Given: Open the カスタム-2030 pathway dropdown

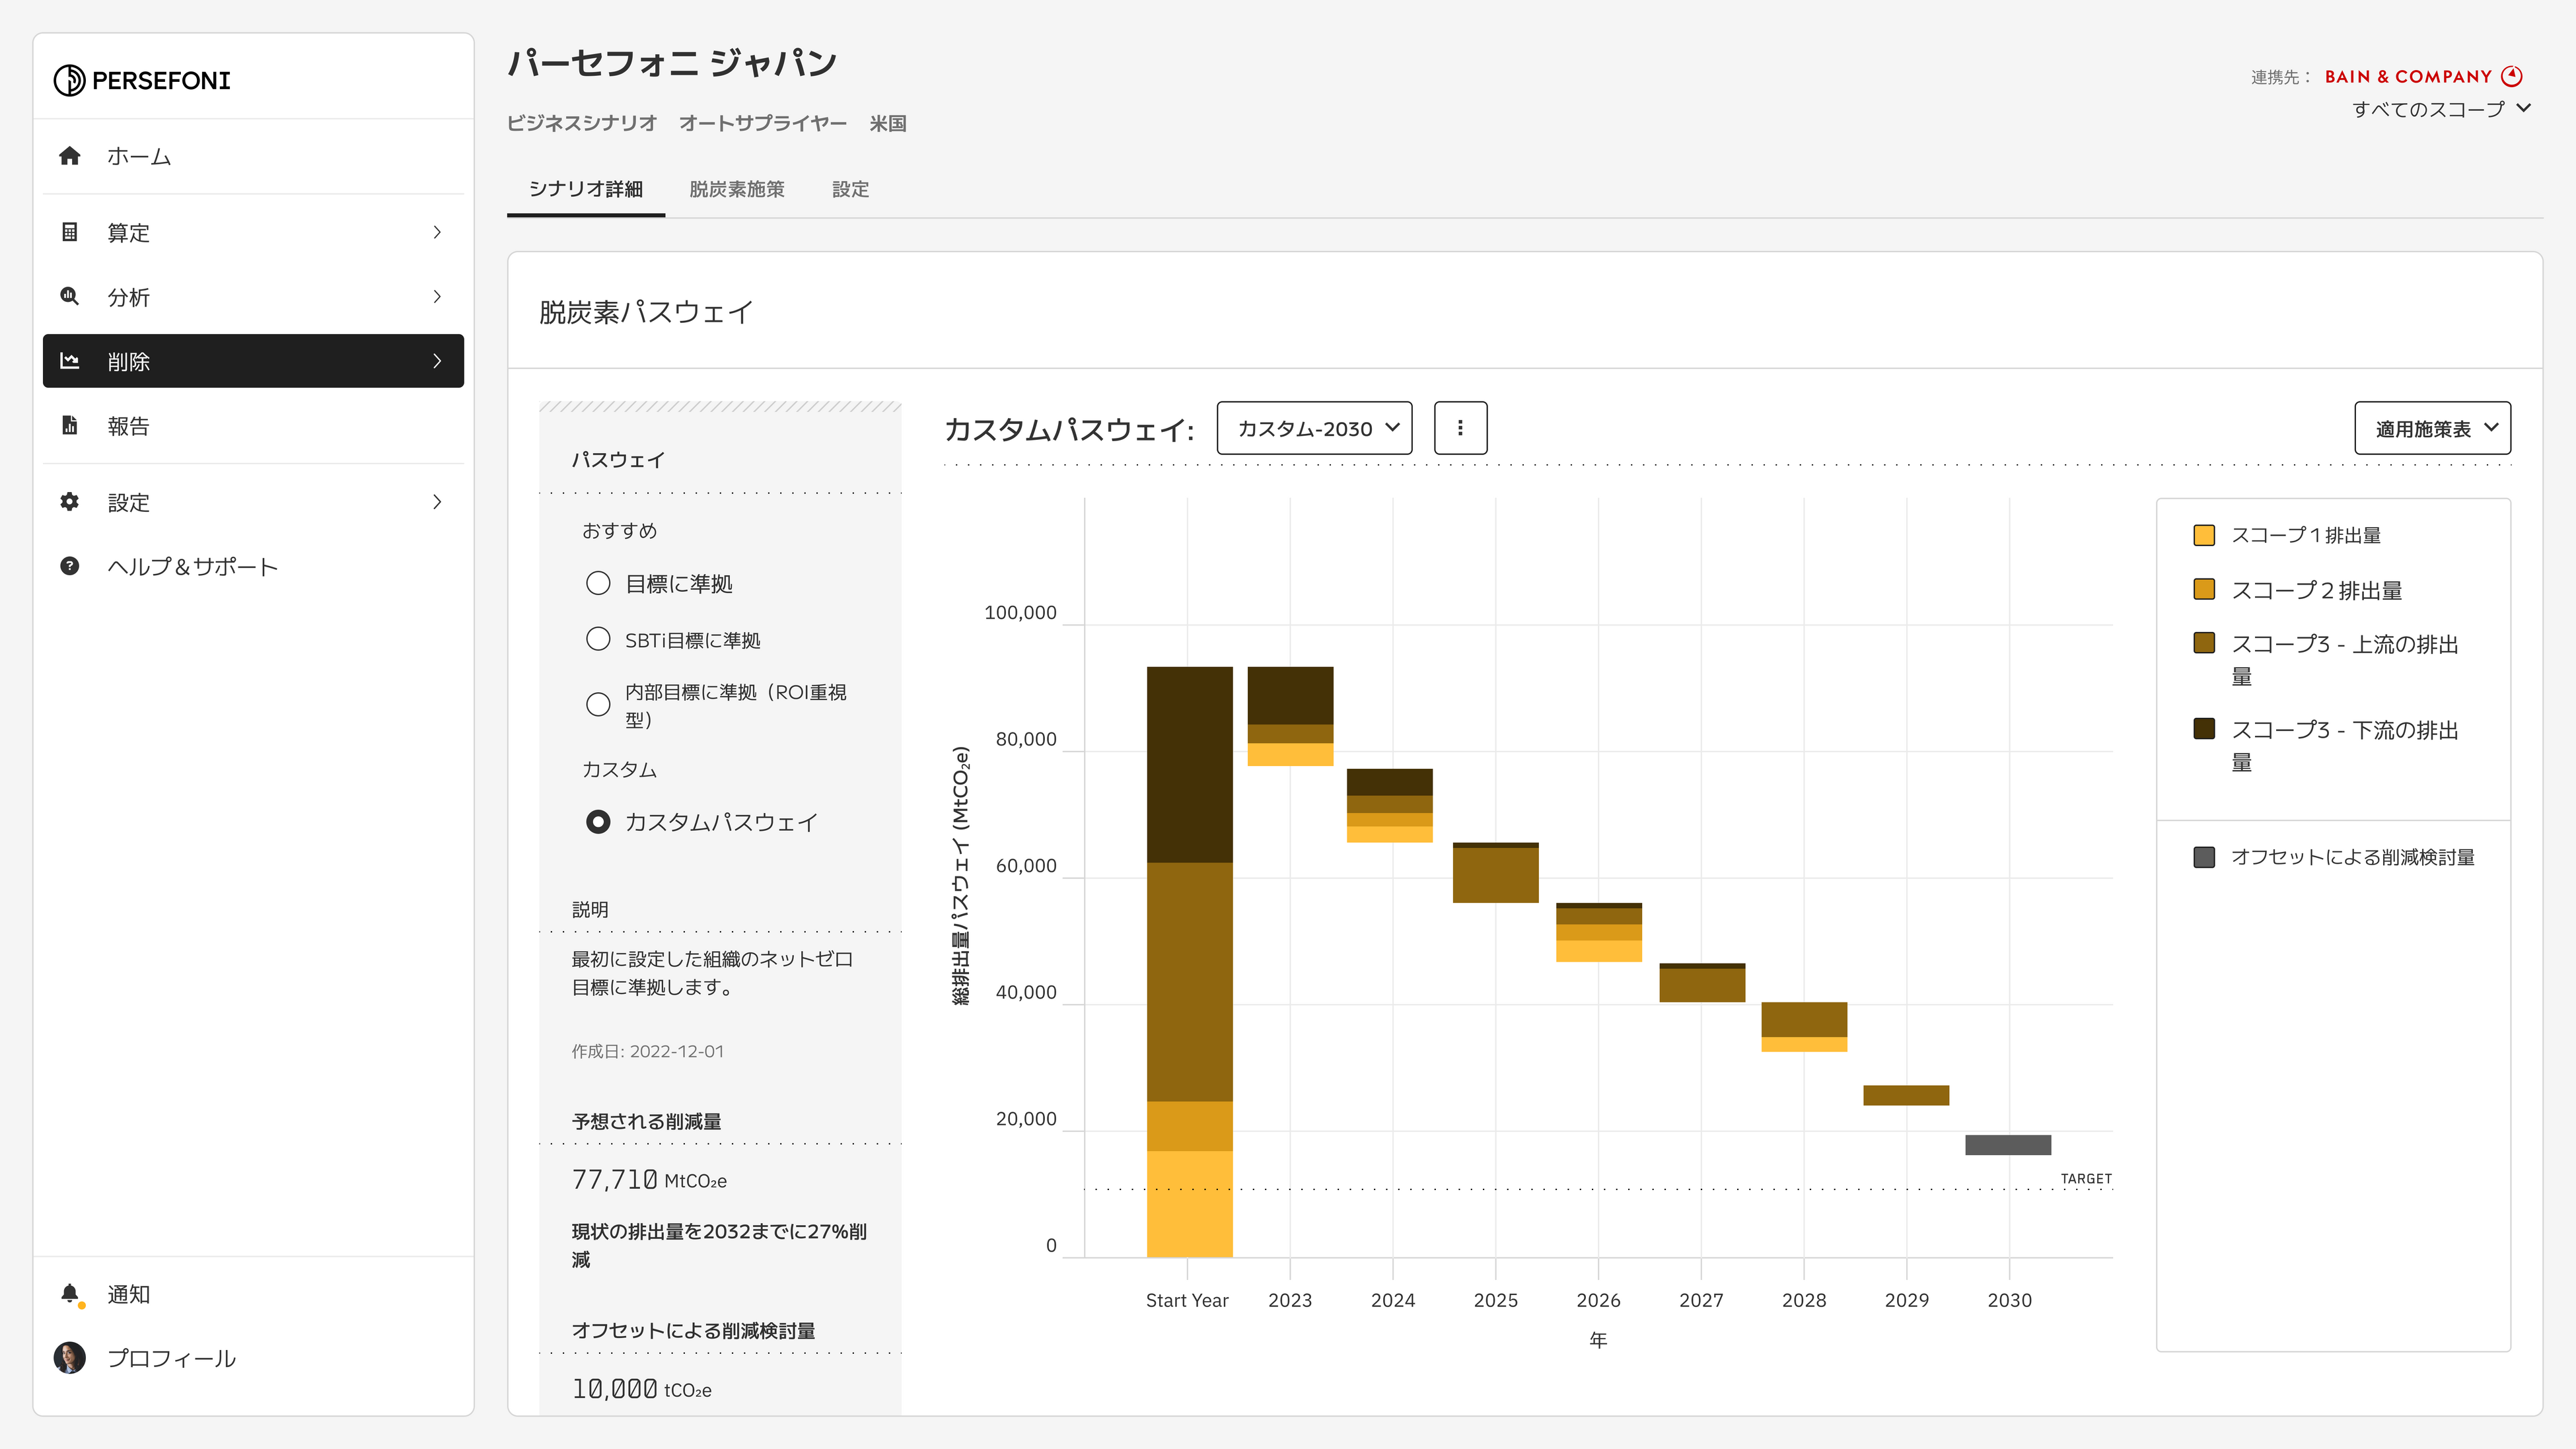Looking at the screenshot, I should 1314,428.
